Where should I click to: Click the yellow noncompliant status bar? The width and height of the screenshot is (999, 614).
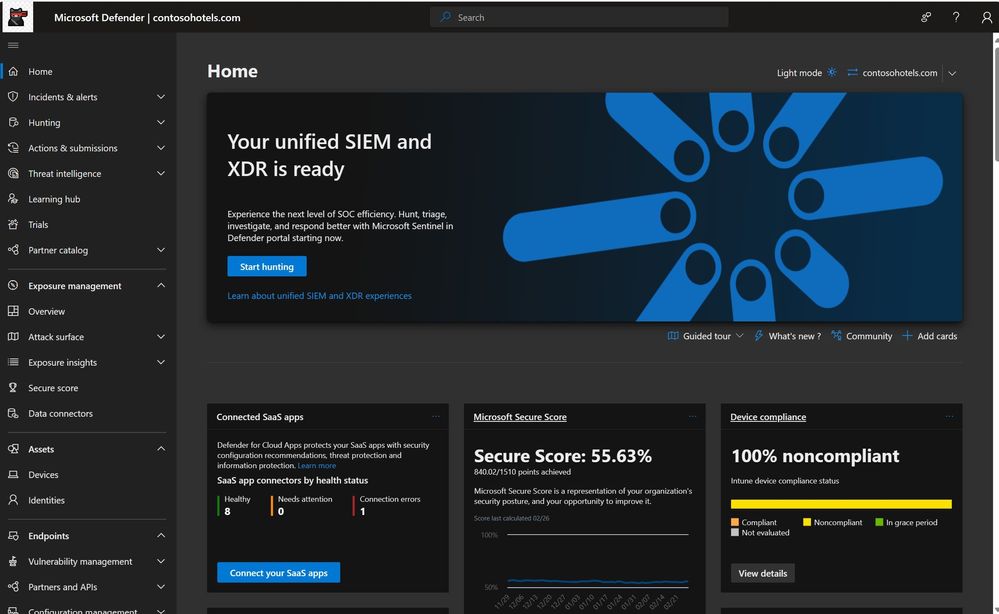[841, 504]
